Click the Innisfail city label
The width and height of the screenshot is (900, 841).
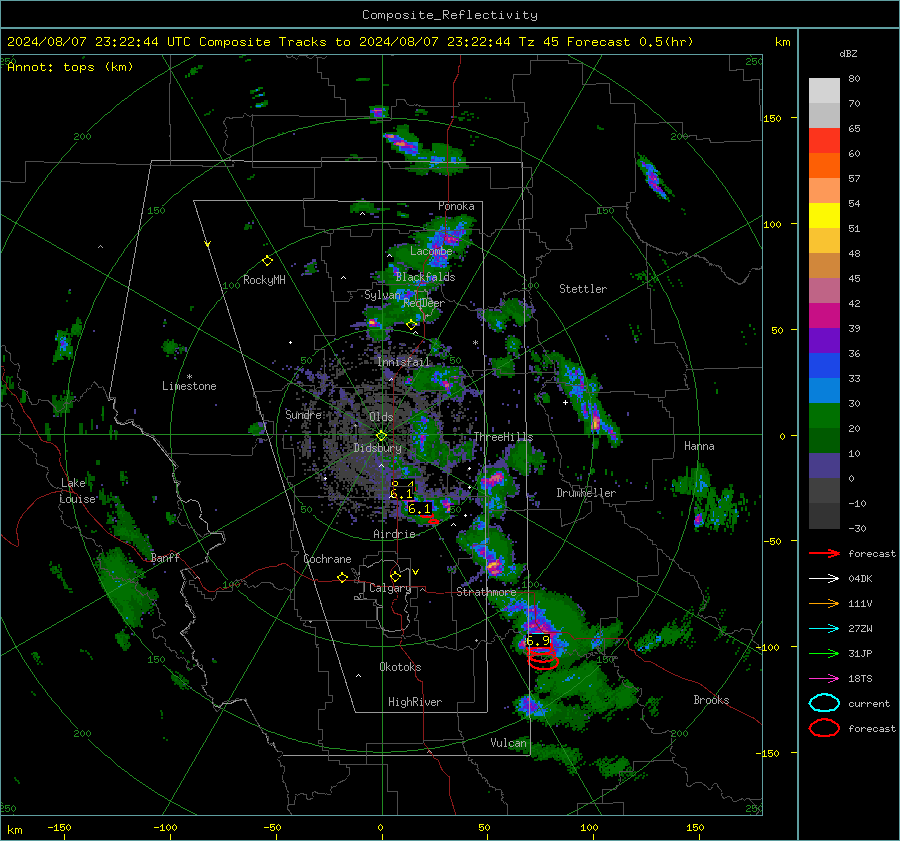click(404, 362)
